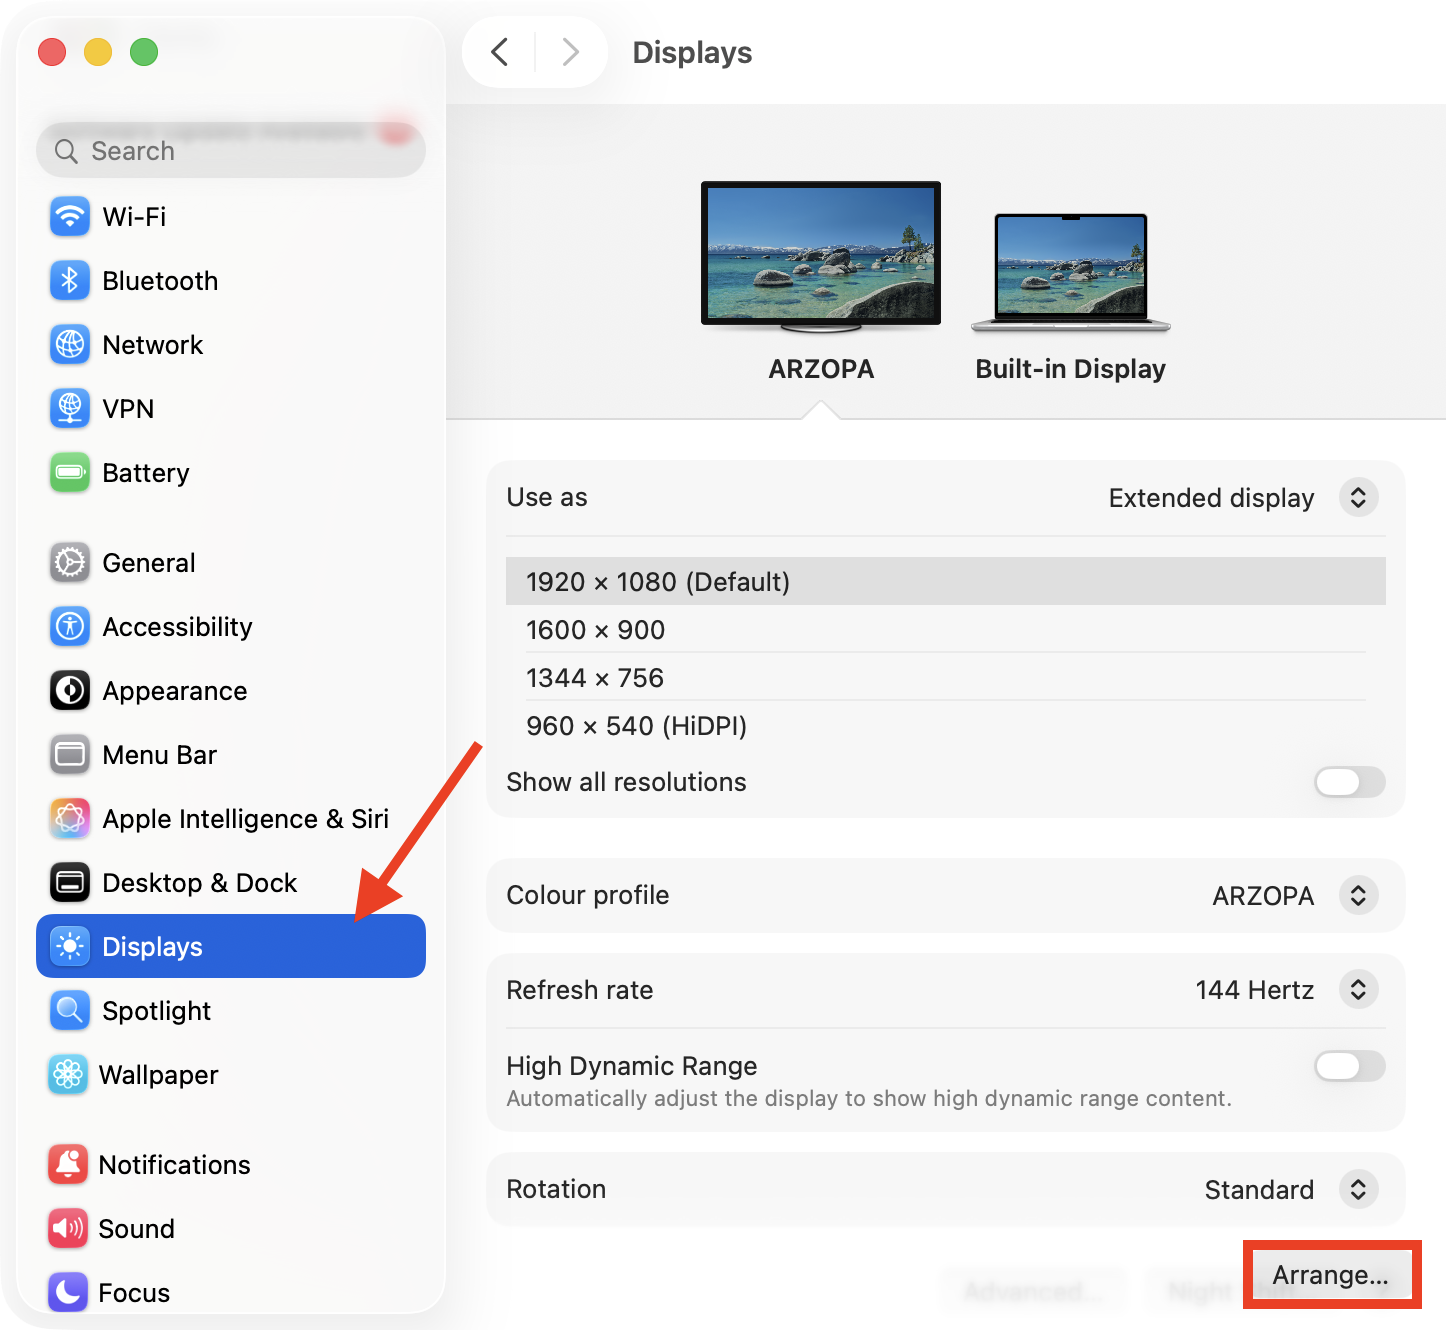Go back using the navigation arrow
Screen dimensions: 1446x1330
[x=500, y=52]
